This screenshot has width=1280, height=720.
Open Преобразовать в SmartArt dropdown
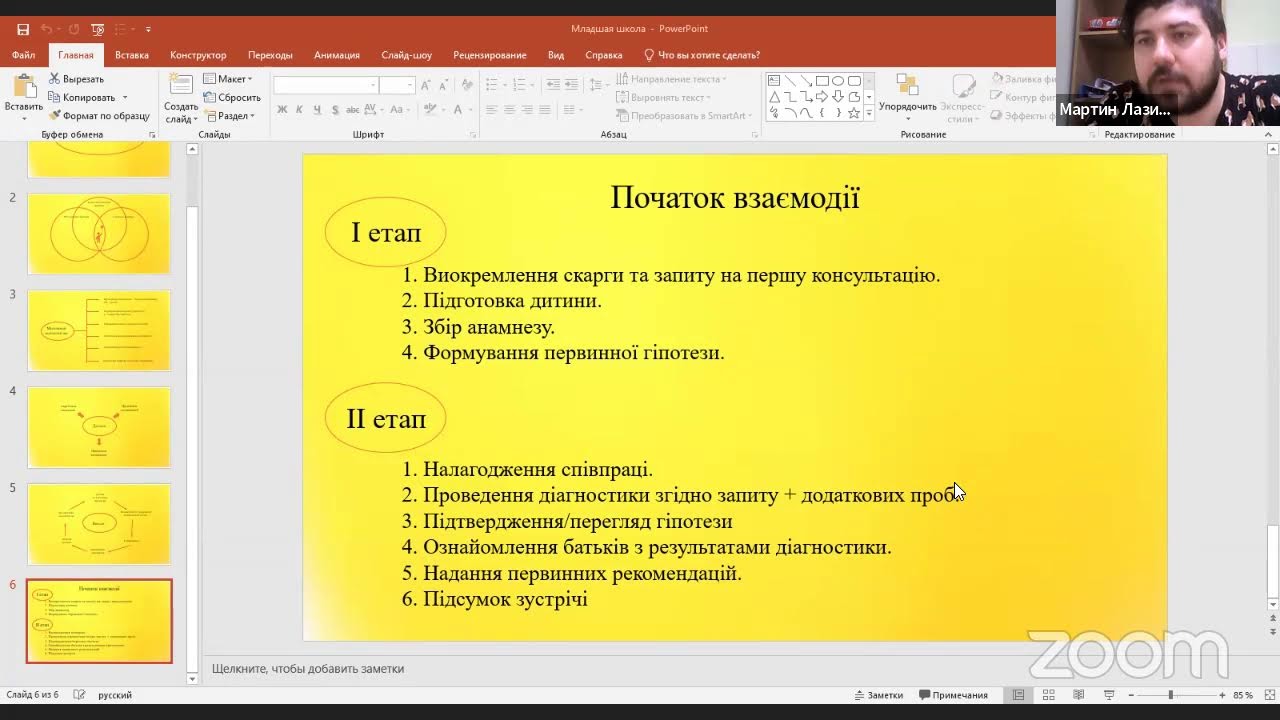pos(685,116)
